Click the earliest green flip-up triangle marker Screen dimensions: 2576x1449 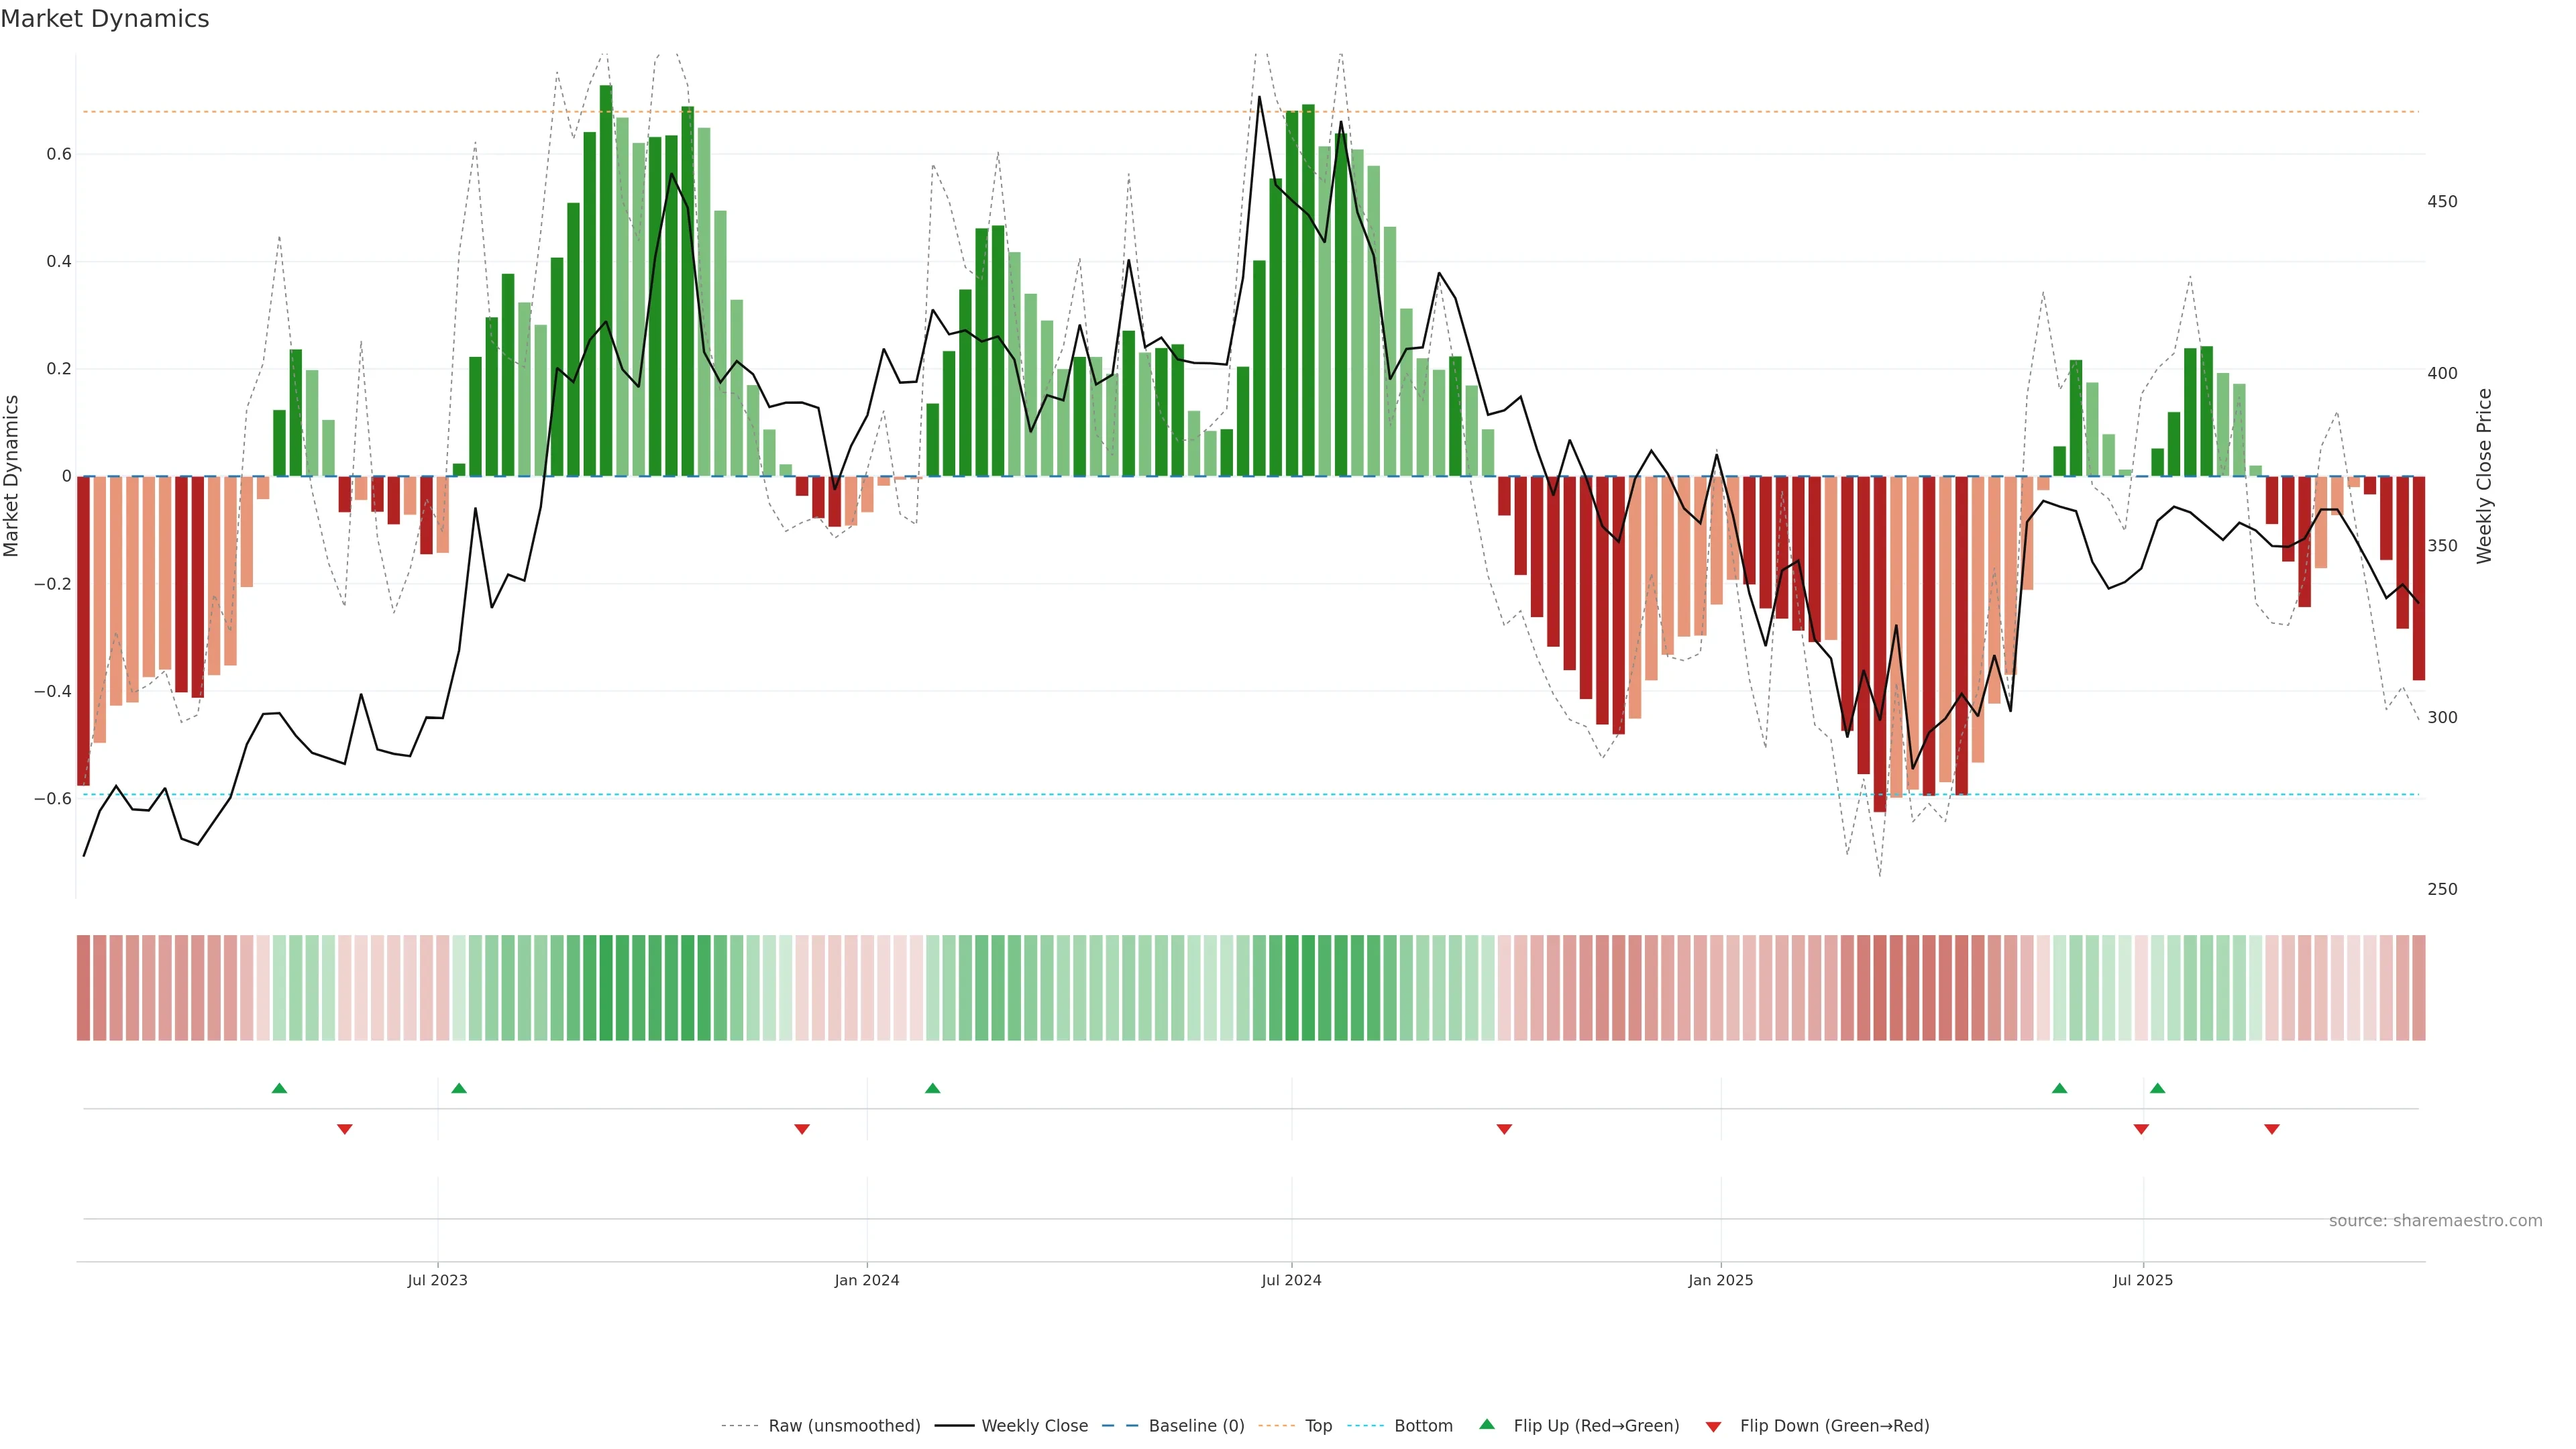pyautogui.click(x=279, y=1088)
